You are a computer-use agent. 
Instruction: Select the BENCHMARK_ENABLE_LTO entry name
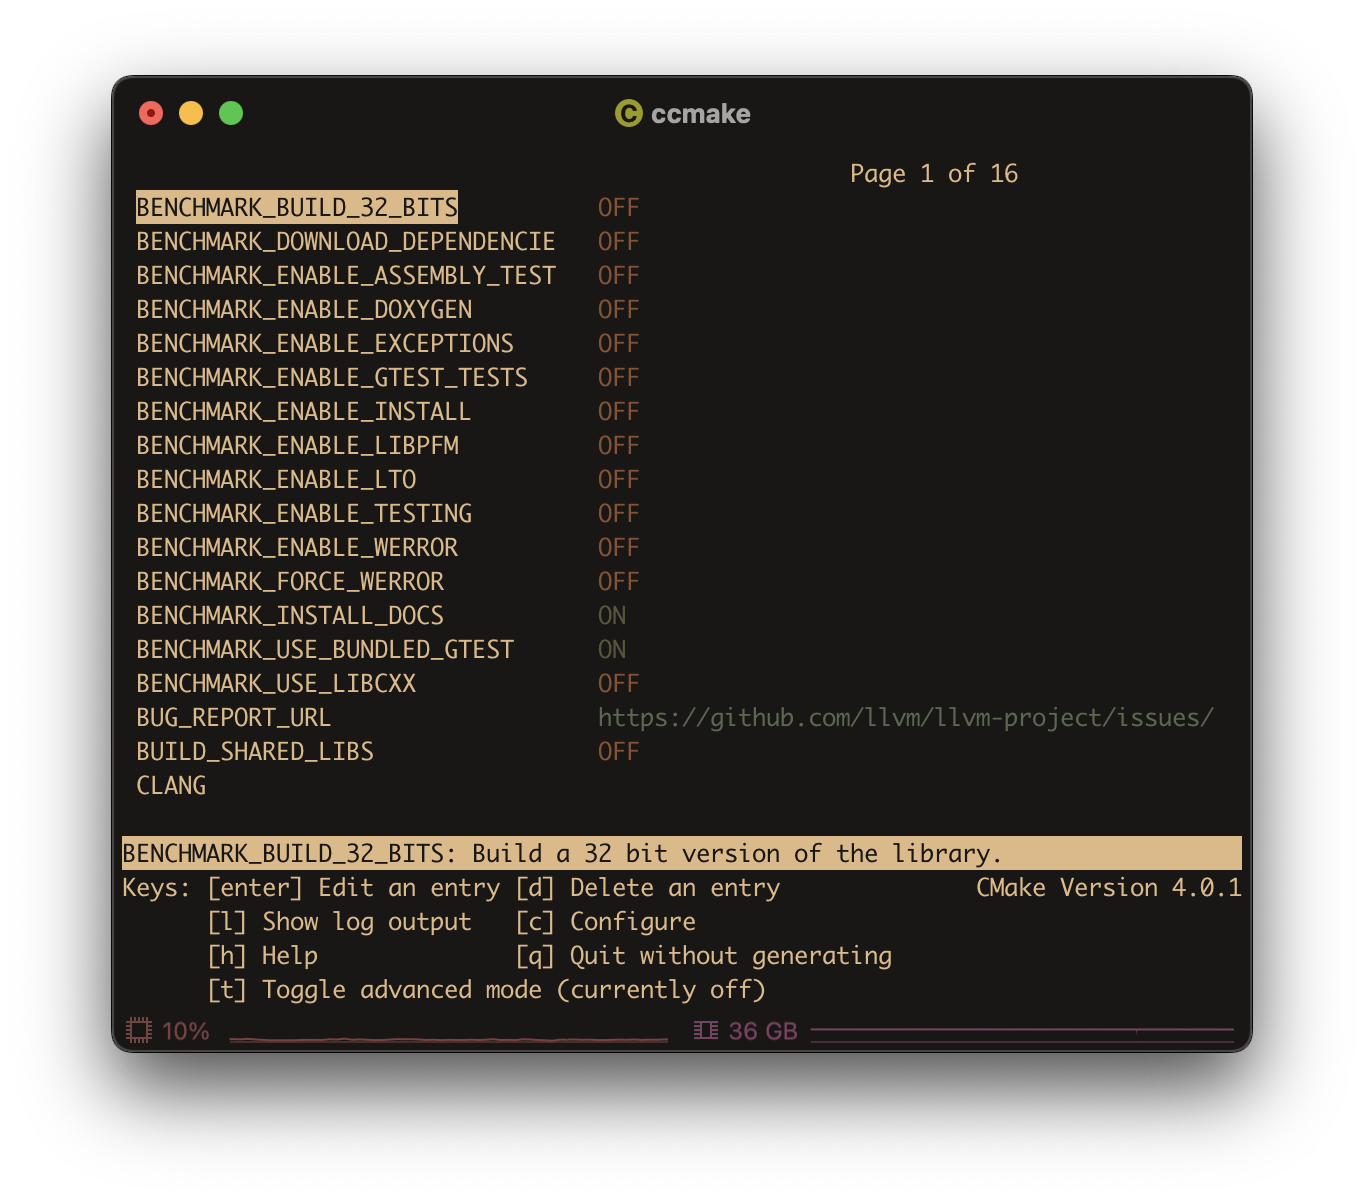[276, 479]
